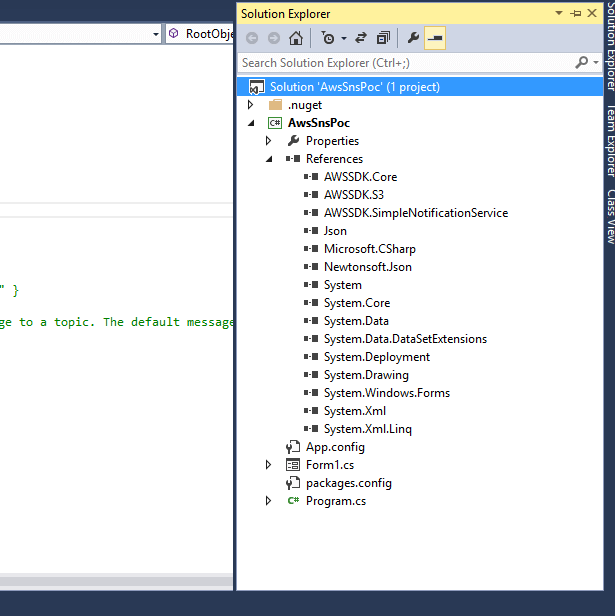Click the search magnifier icon

click(582, 62)
